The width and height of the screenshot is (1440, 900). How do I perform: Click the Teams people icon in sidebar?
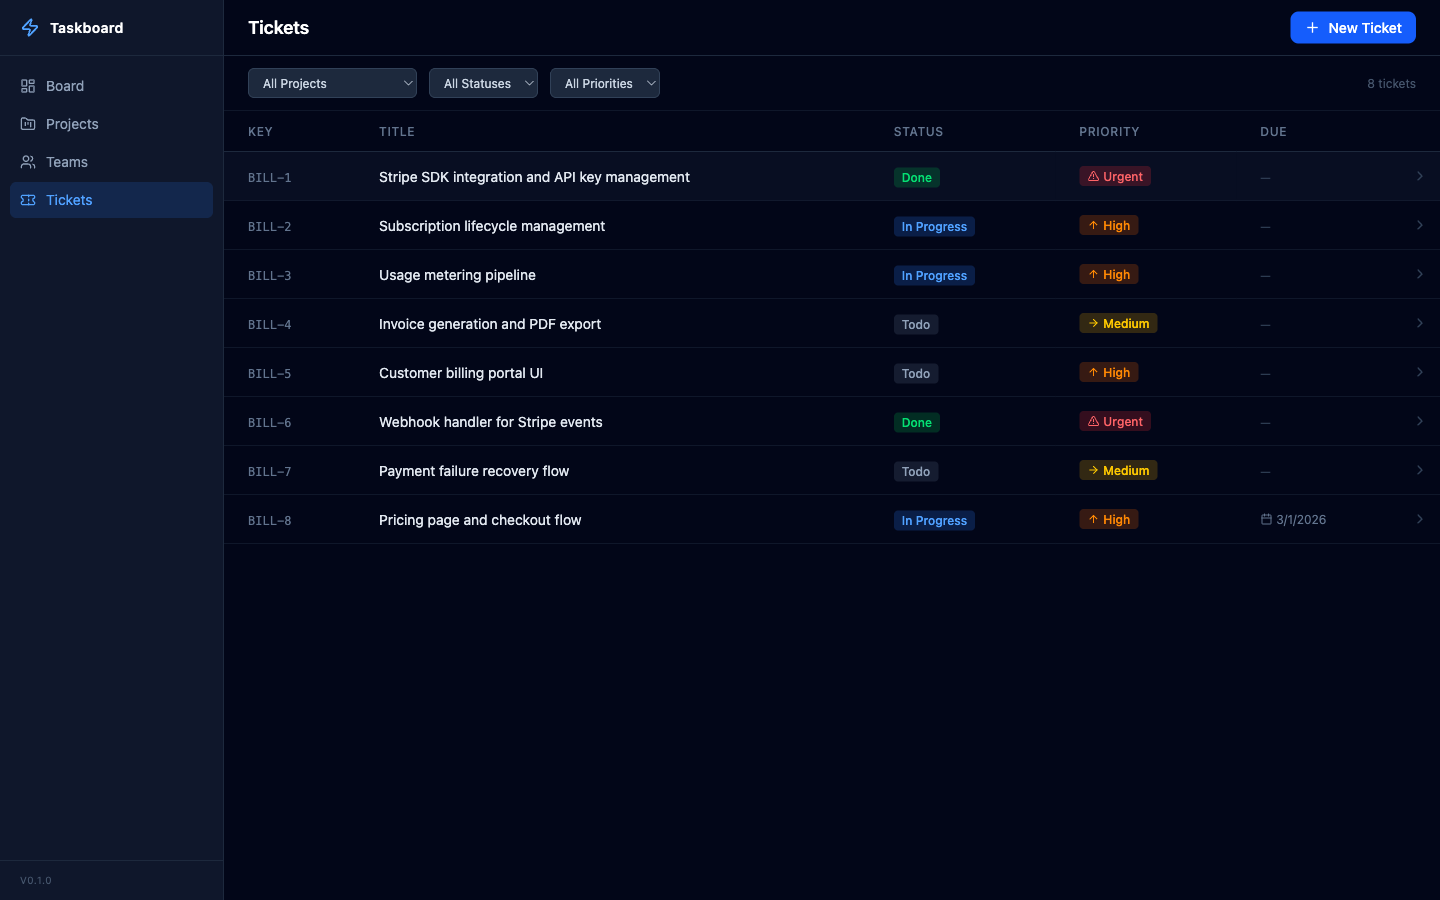(x=28, y=162)
